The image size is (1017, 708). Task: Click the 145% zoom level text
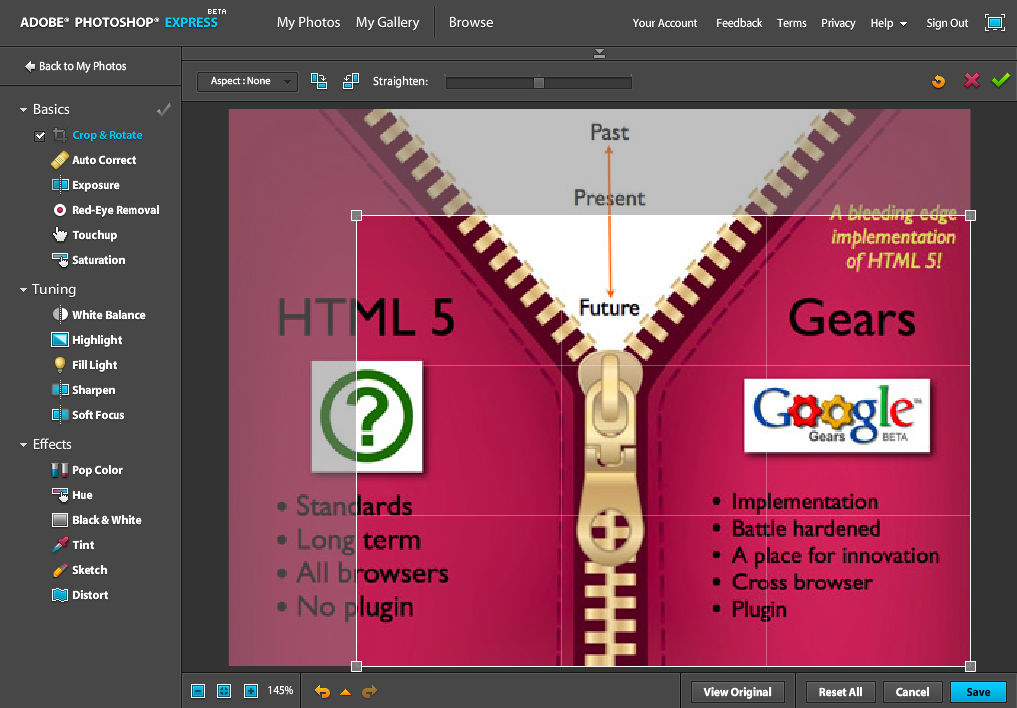(x=280, y=690)
